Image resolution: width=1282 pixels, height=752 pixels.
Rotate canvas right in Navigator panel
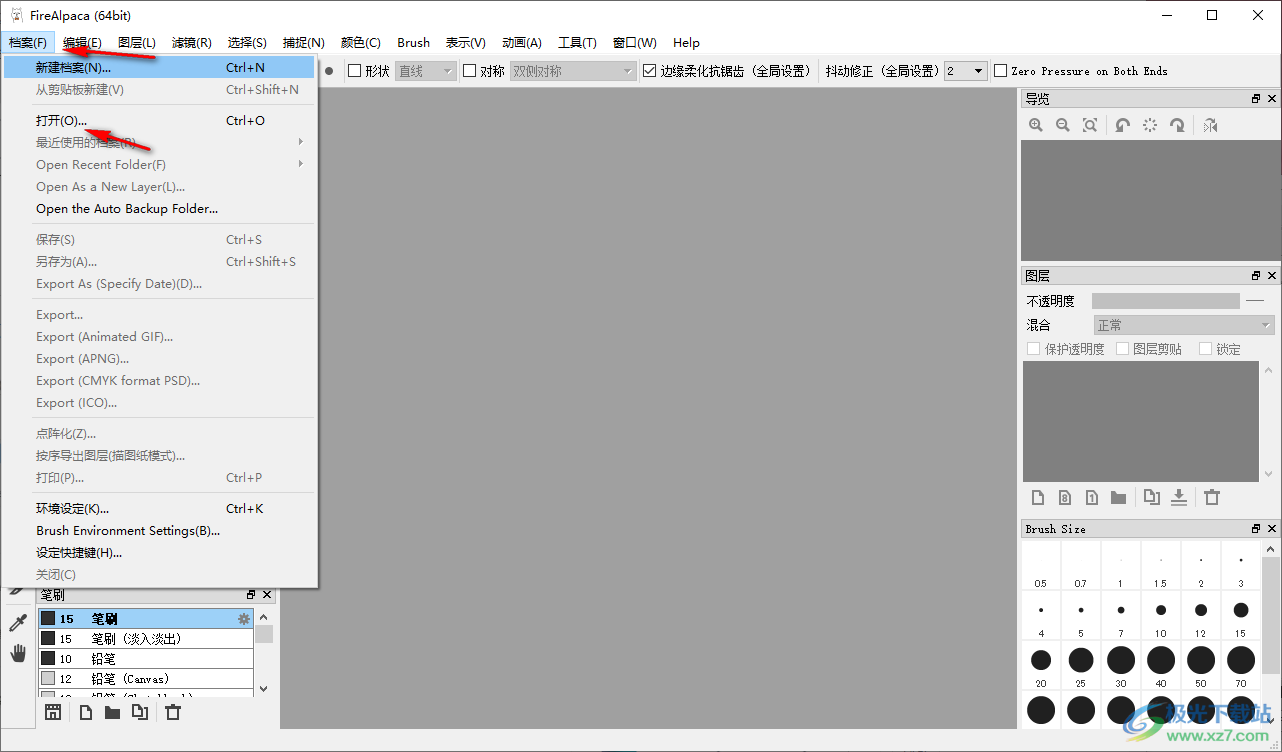click(1177, 125)
